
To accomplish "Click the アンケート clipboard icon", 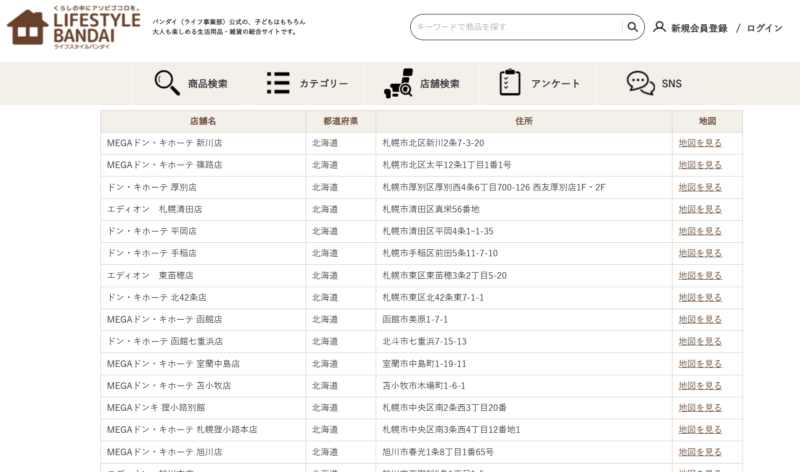I will [x=510, y=83].
